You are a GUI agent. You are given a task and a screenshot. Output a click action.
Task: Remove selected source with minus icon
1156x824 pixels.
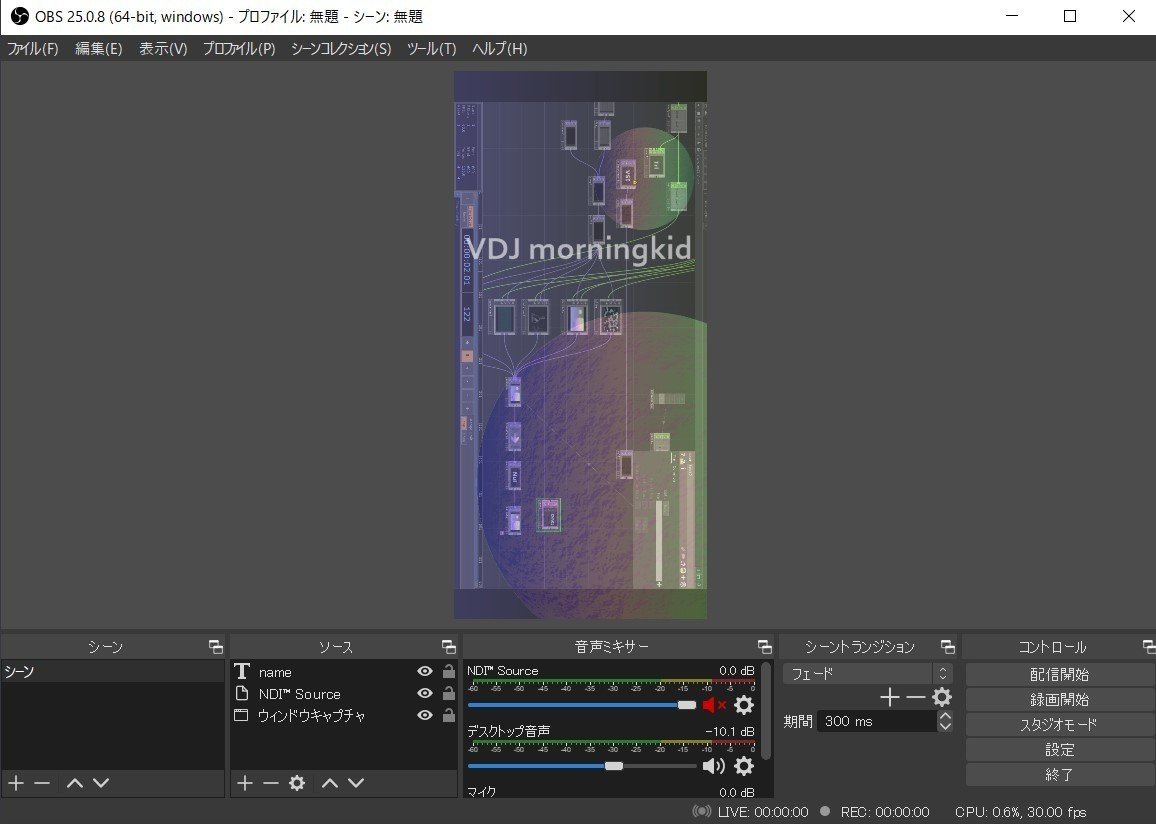click(271, 783)
